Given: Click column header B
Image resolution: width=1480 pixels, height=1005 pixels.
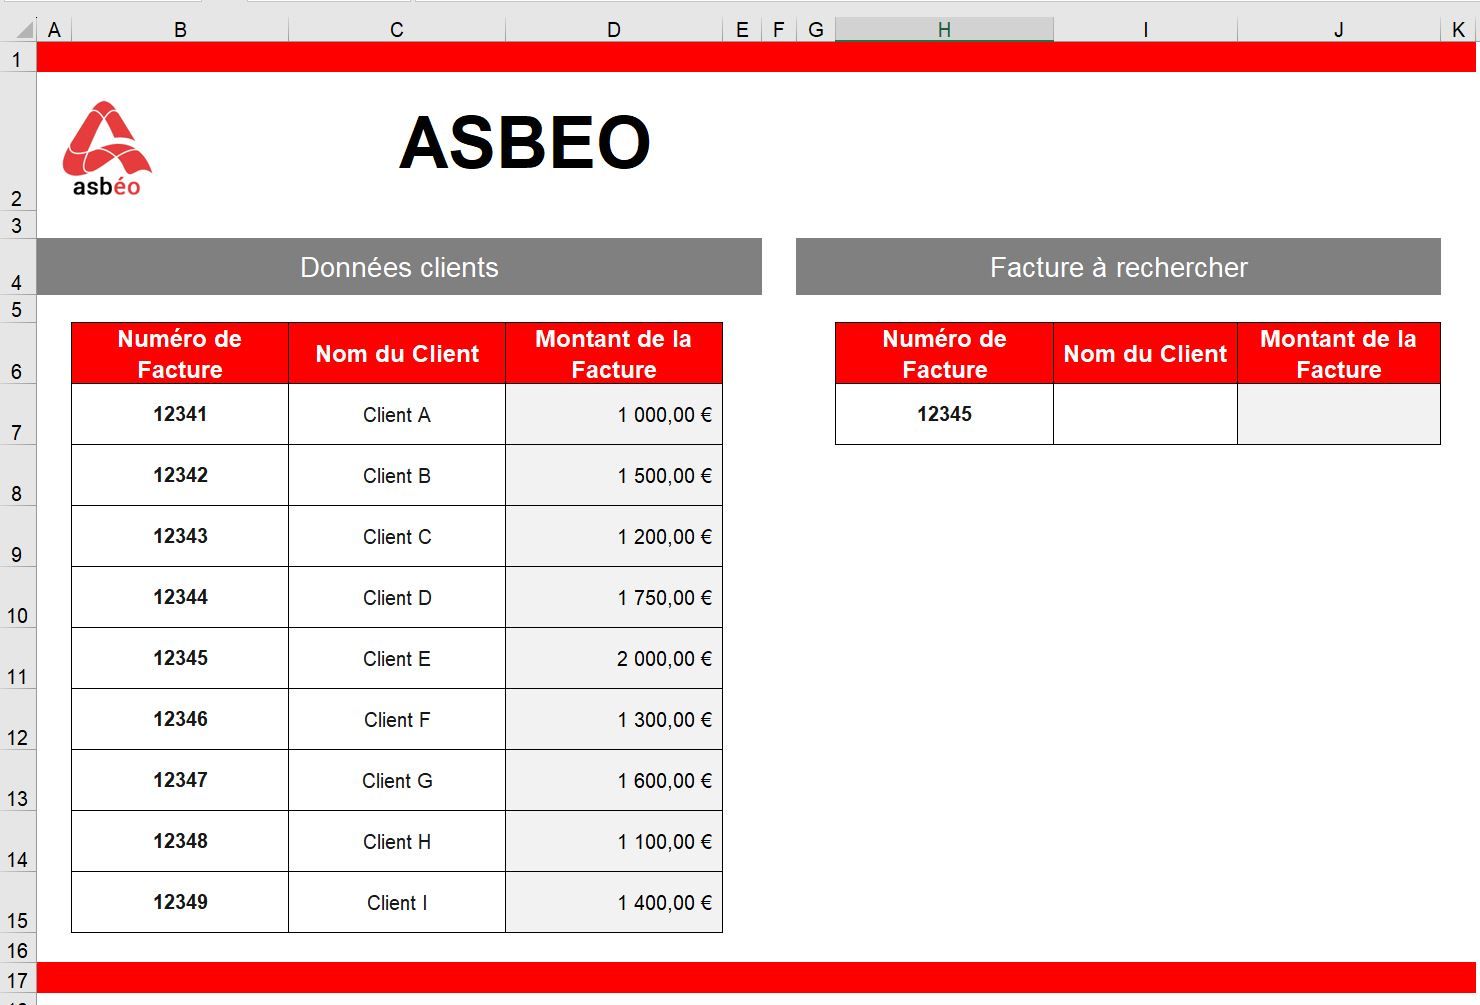Looking at the screenshot, I should click(180, 29).
